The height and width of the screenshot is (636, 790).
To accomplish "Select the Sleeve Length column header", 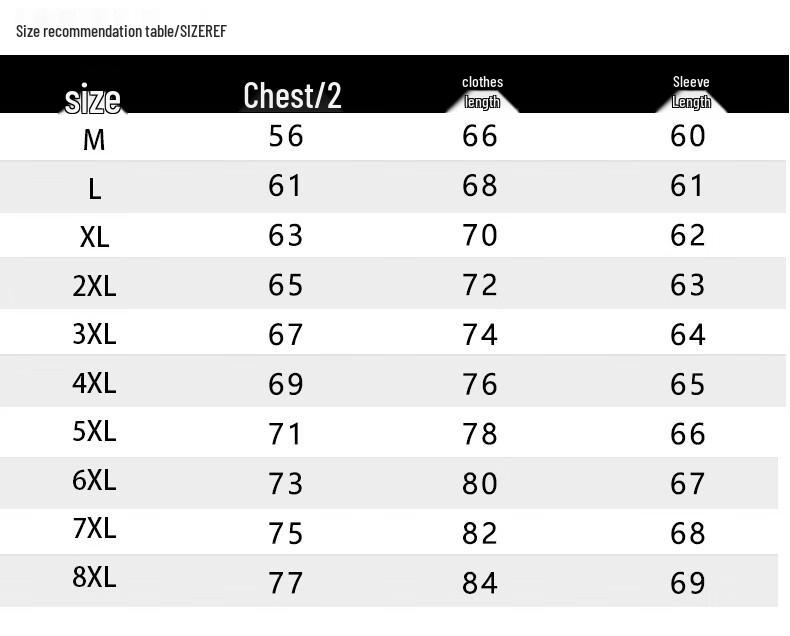I will [x=691, y=92].
